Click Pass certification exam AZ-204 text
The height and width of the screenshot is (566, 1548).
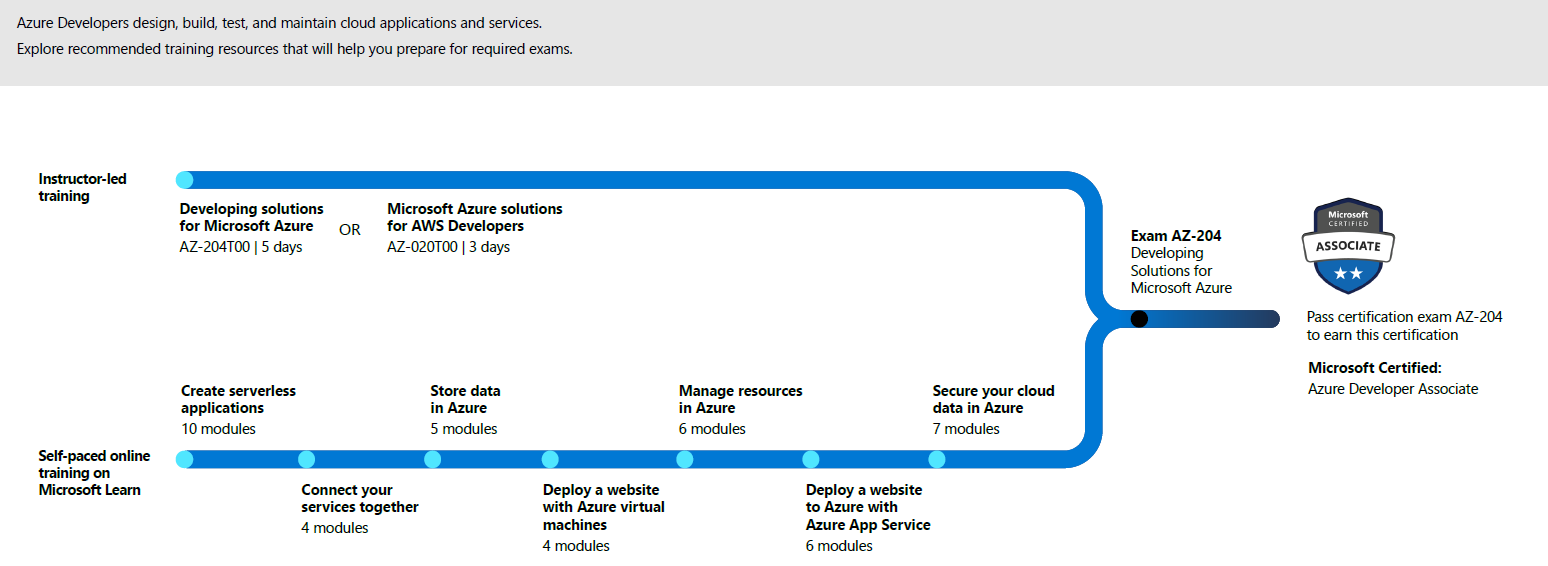point(1405,326)
